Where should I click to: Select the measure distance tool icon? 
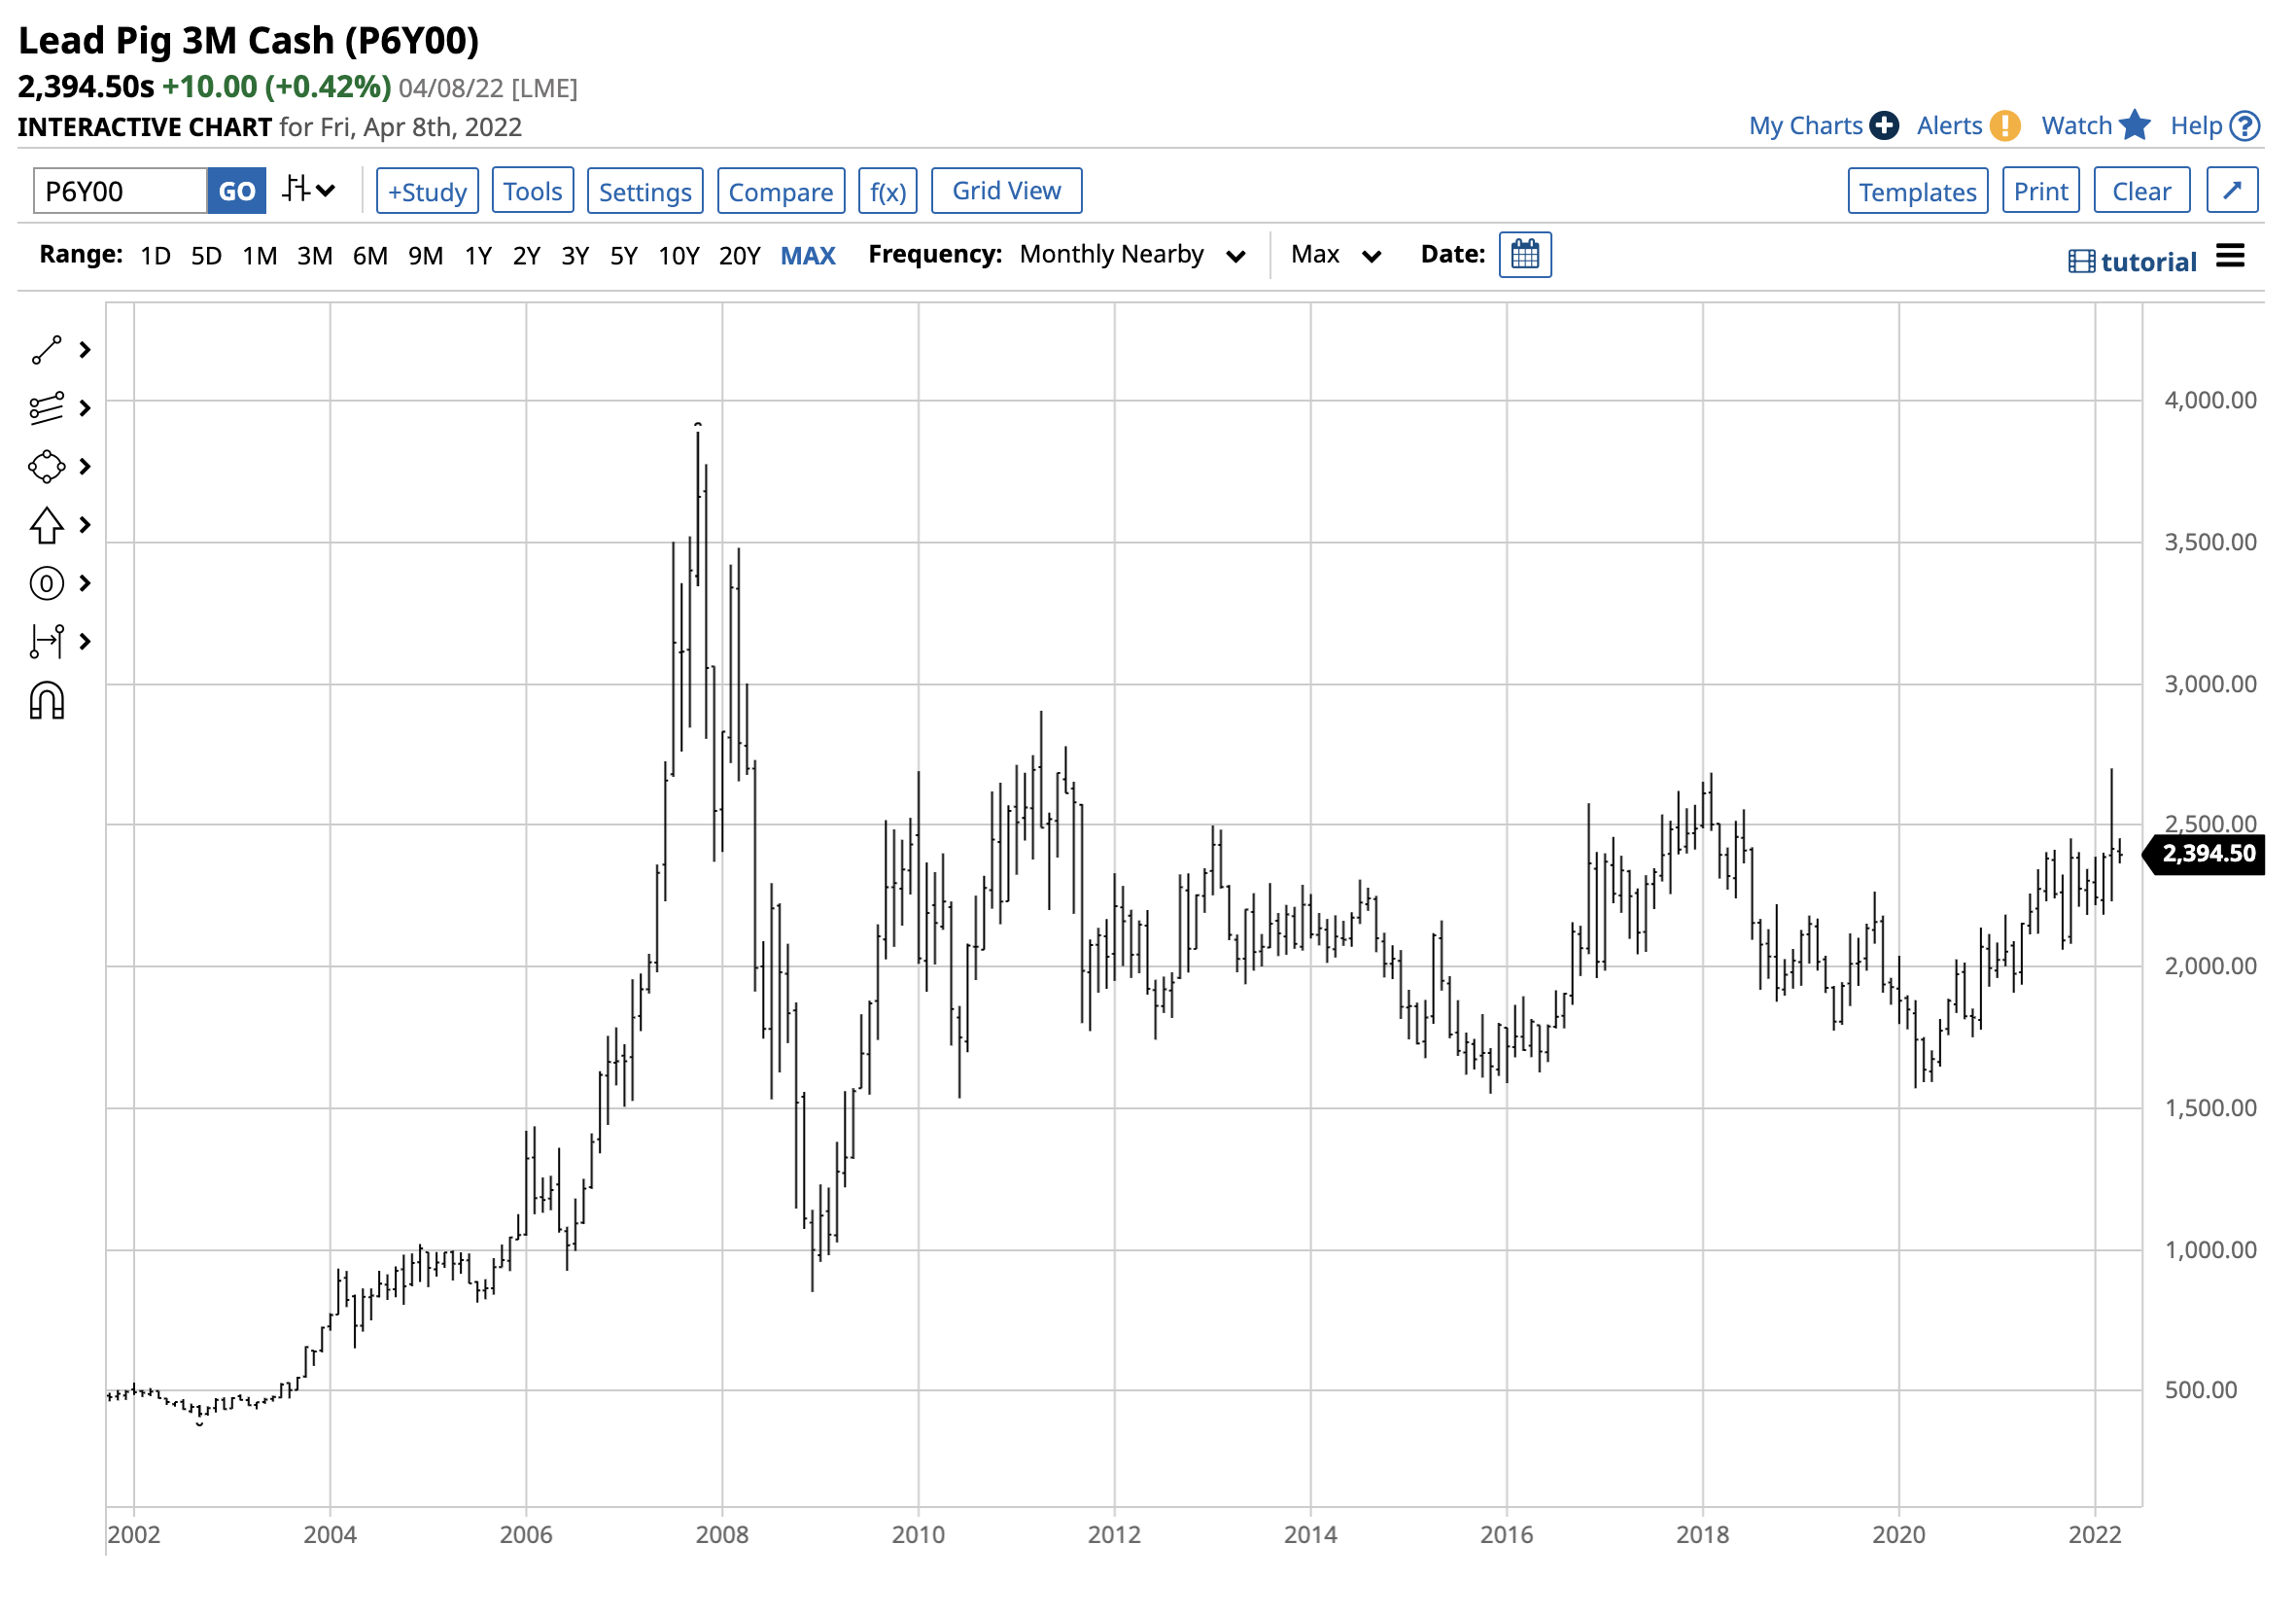coord(46,642)
